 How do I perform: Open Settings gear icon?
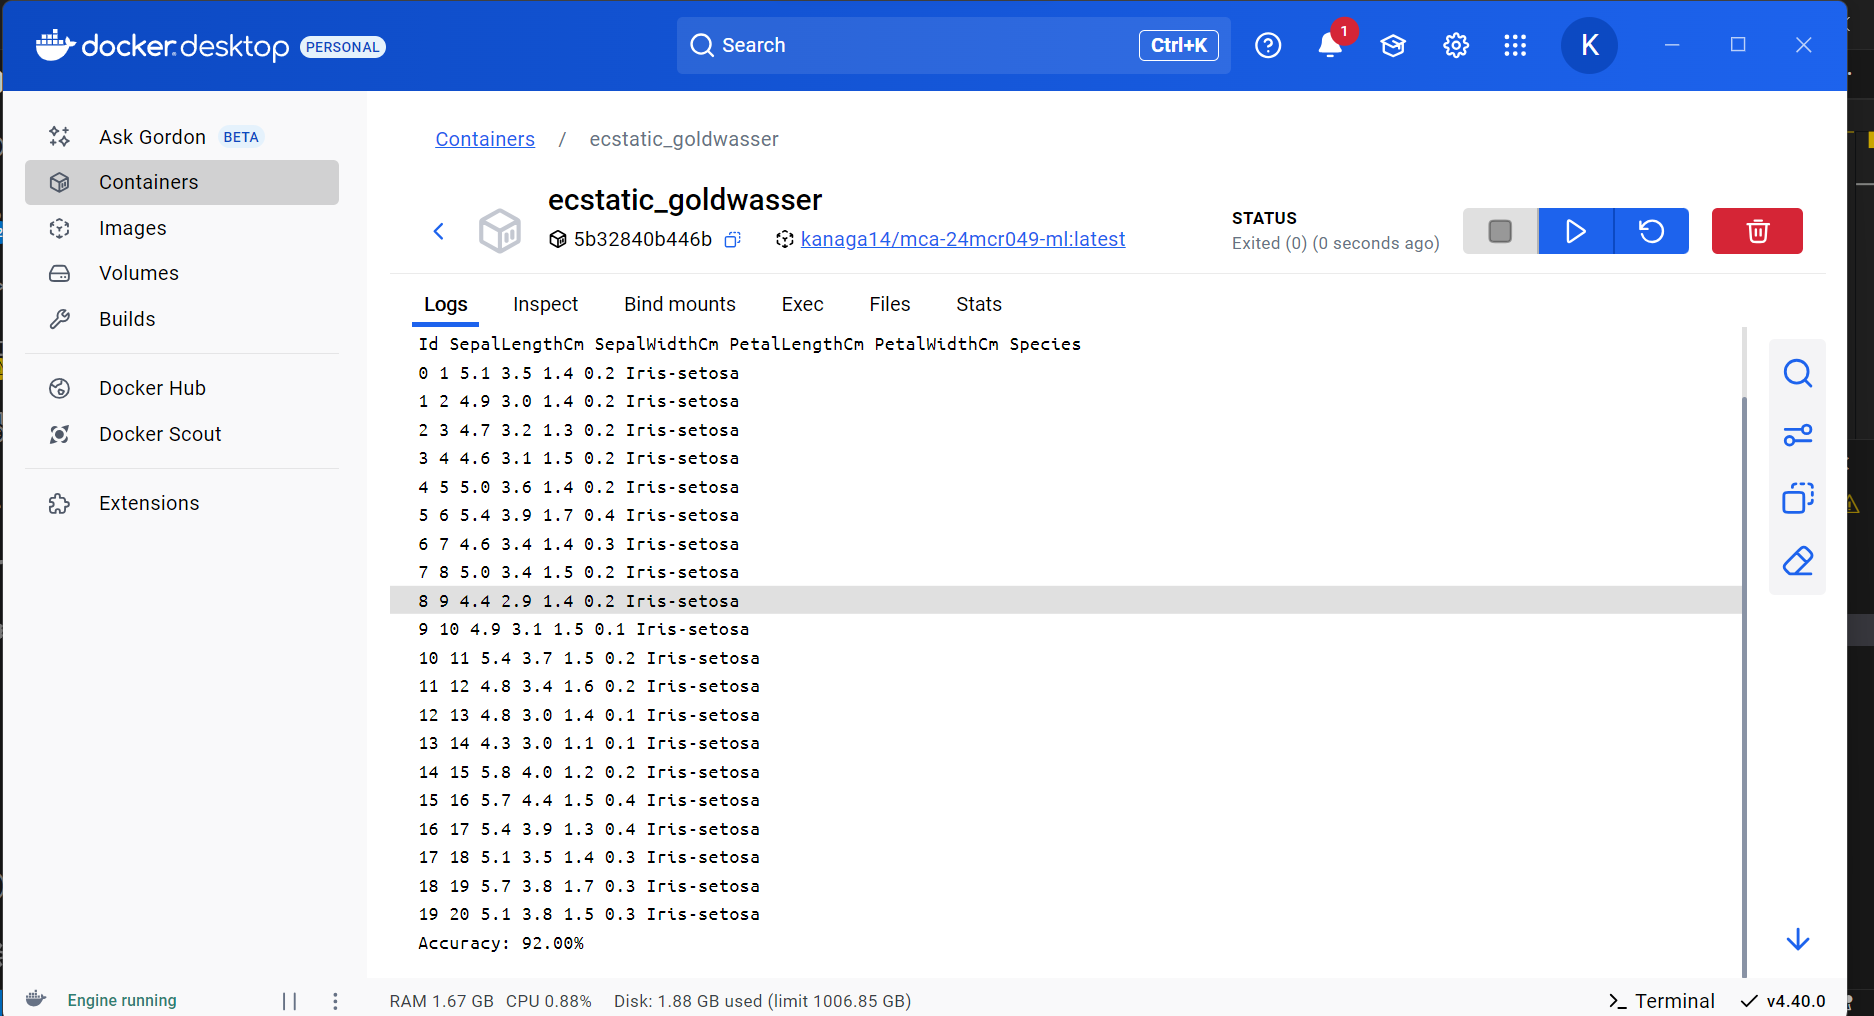[1456, 45]
